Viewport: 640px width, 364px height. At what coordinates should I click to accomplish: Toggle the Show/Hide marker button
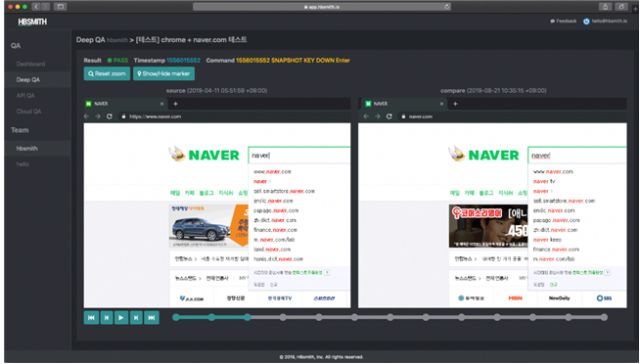click(164, 74)
